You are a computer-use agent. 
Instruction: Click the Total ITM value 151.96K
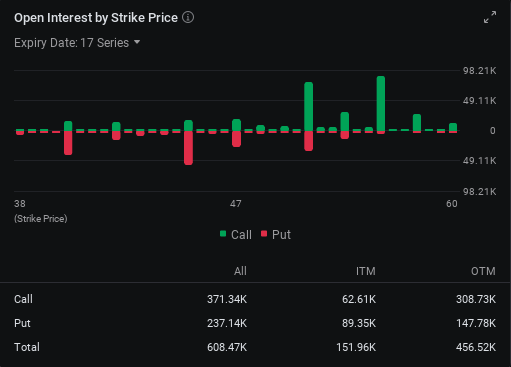356,347
